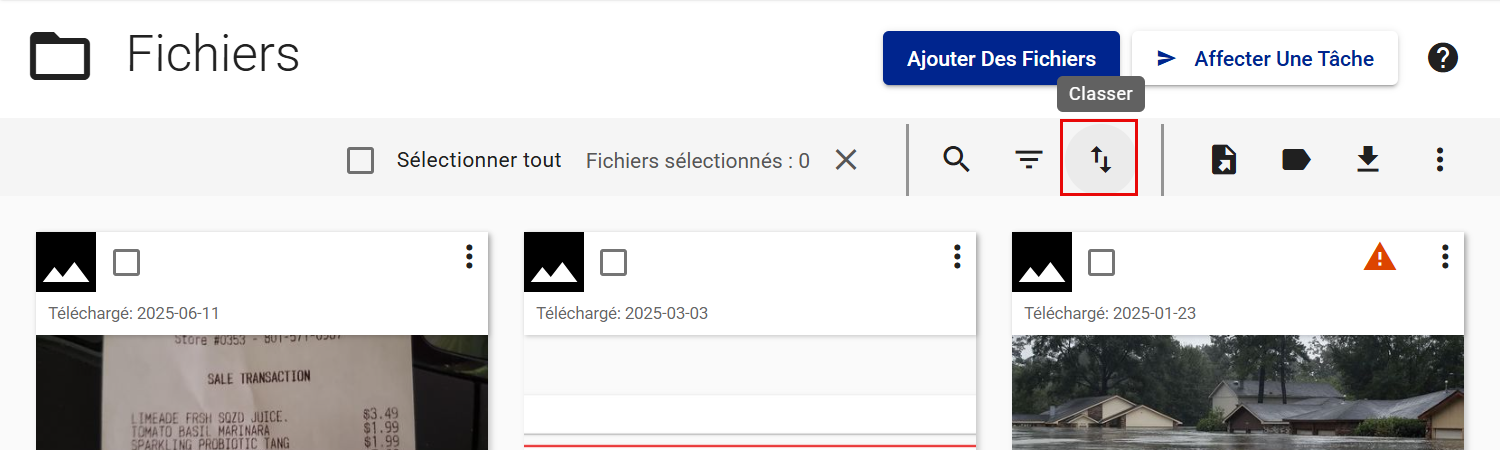This screenshot has width=1500, height=450.
Task: Select the 2025-06-11 file checkbox
Action: (126, 262)
